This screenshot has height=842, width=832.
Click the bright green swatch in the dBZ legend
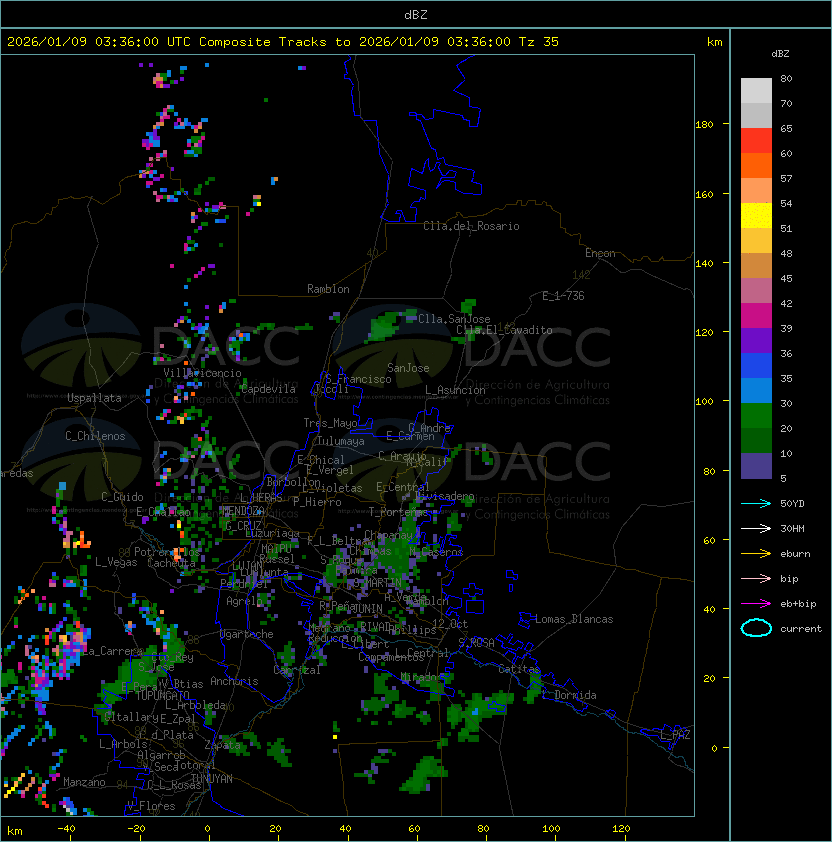click(756, 415)
